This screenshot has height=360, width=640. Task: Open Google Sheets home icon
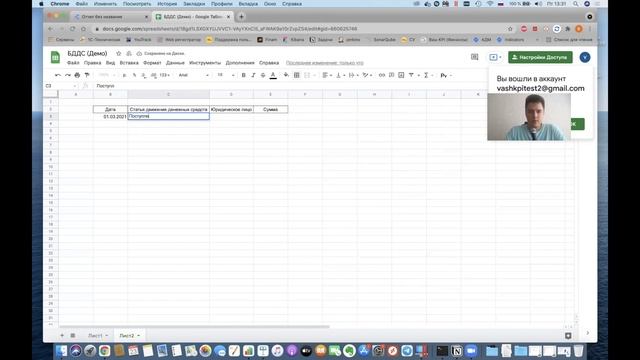[x=55, y=58]
